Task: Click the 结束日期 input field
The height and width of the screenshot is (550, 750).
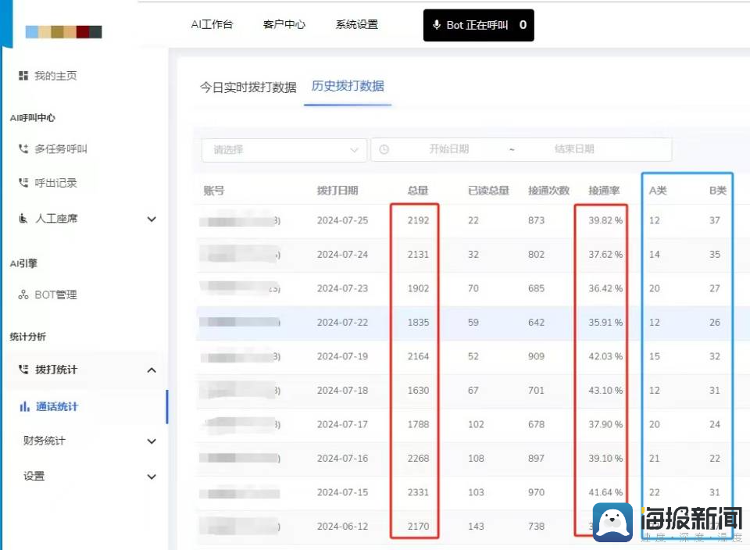Action: 574,149
